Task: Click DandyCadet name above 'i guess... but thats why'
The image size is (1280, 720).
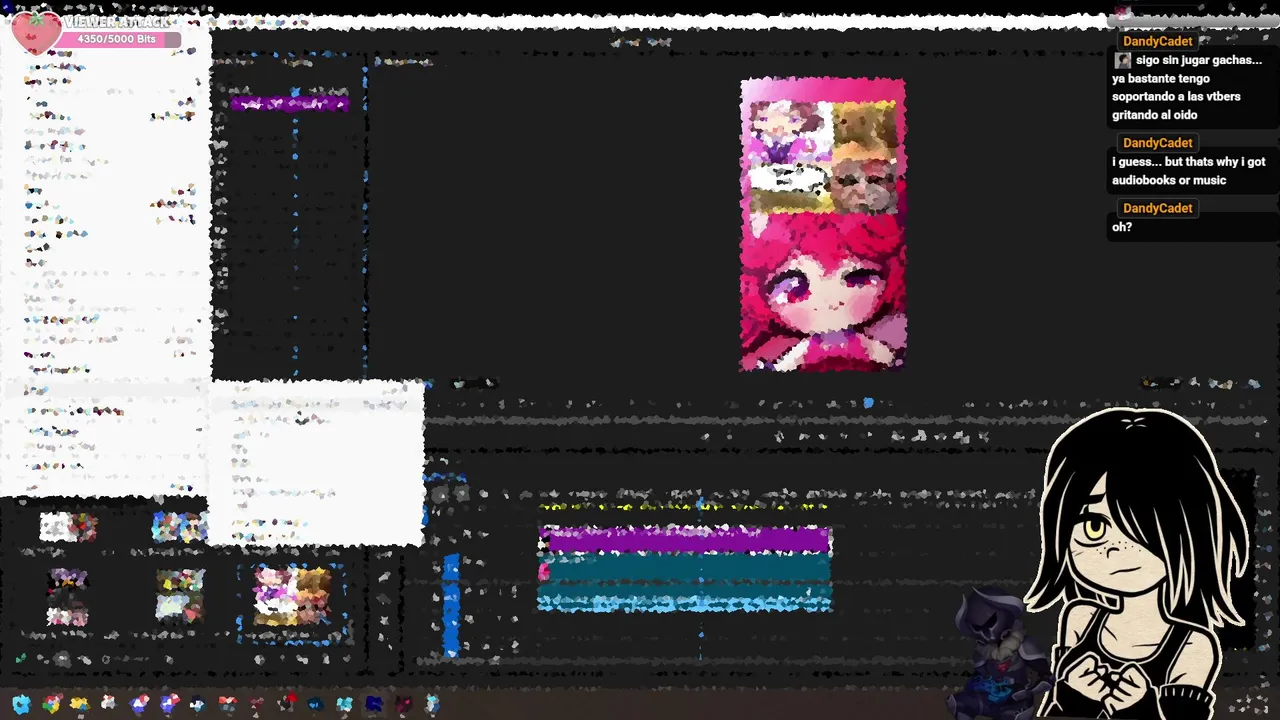Action: 1157,143
